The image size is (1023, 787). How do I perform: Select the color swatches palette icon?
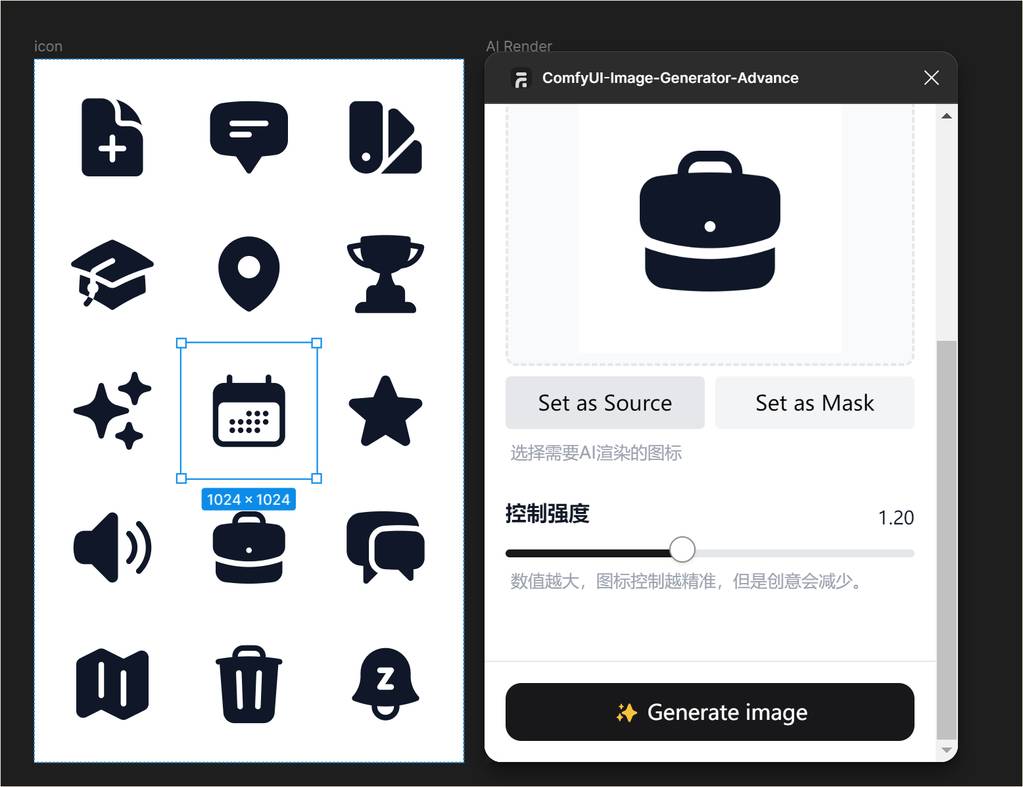tap(385, 137)
